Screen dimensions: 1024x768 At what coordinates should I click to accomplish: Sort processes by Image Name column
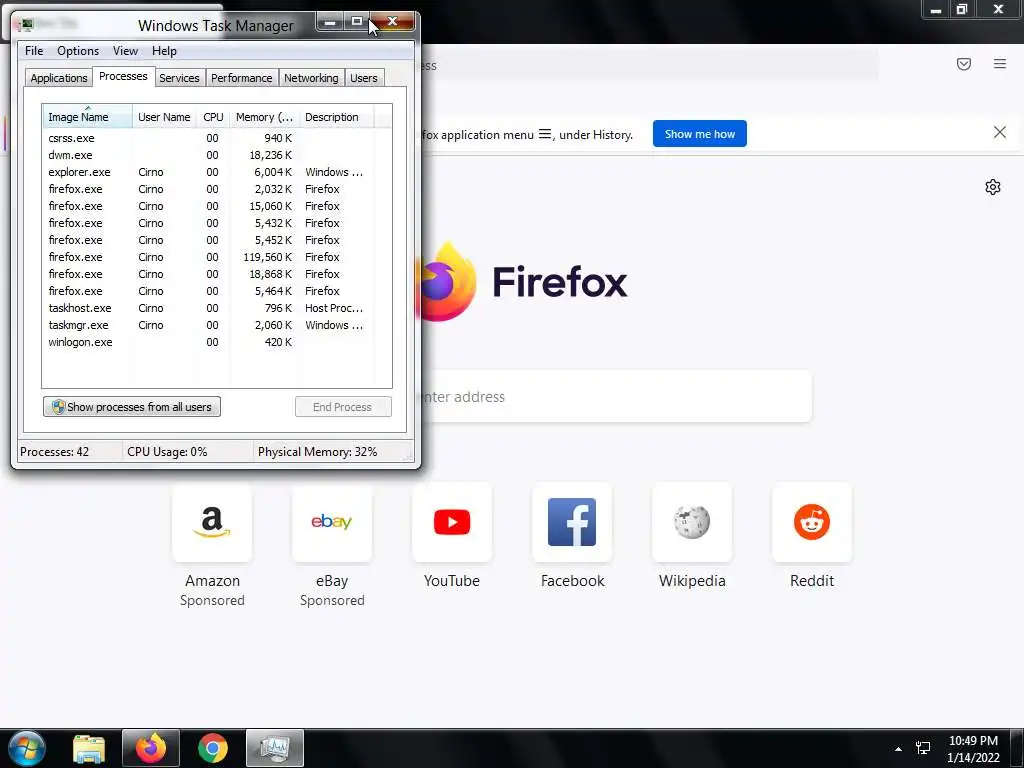coord(88,117)
